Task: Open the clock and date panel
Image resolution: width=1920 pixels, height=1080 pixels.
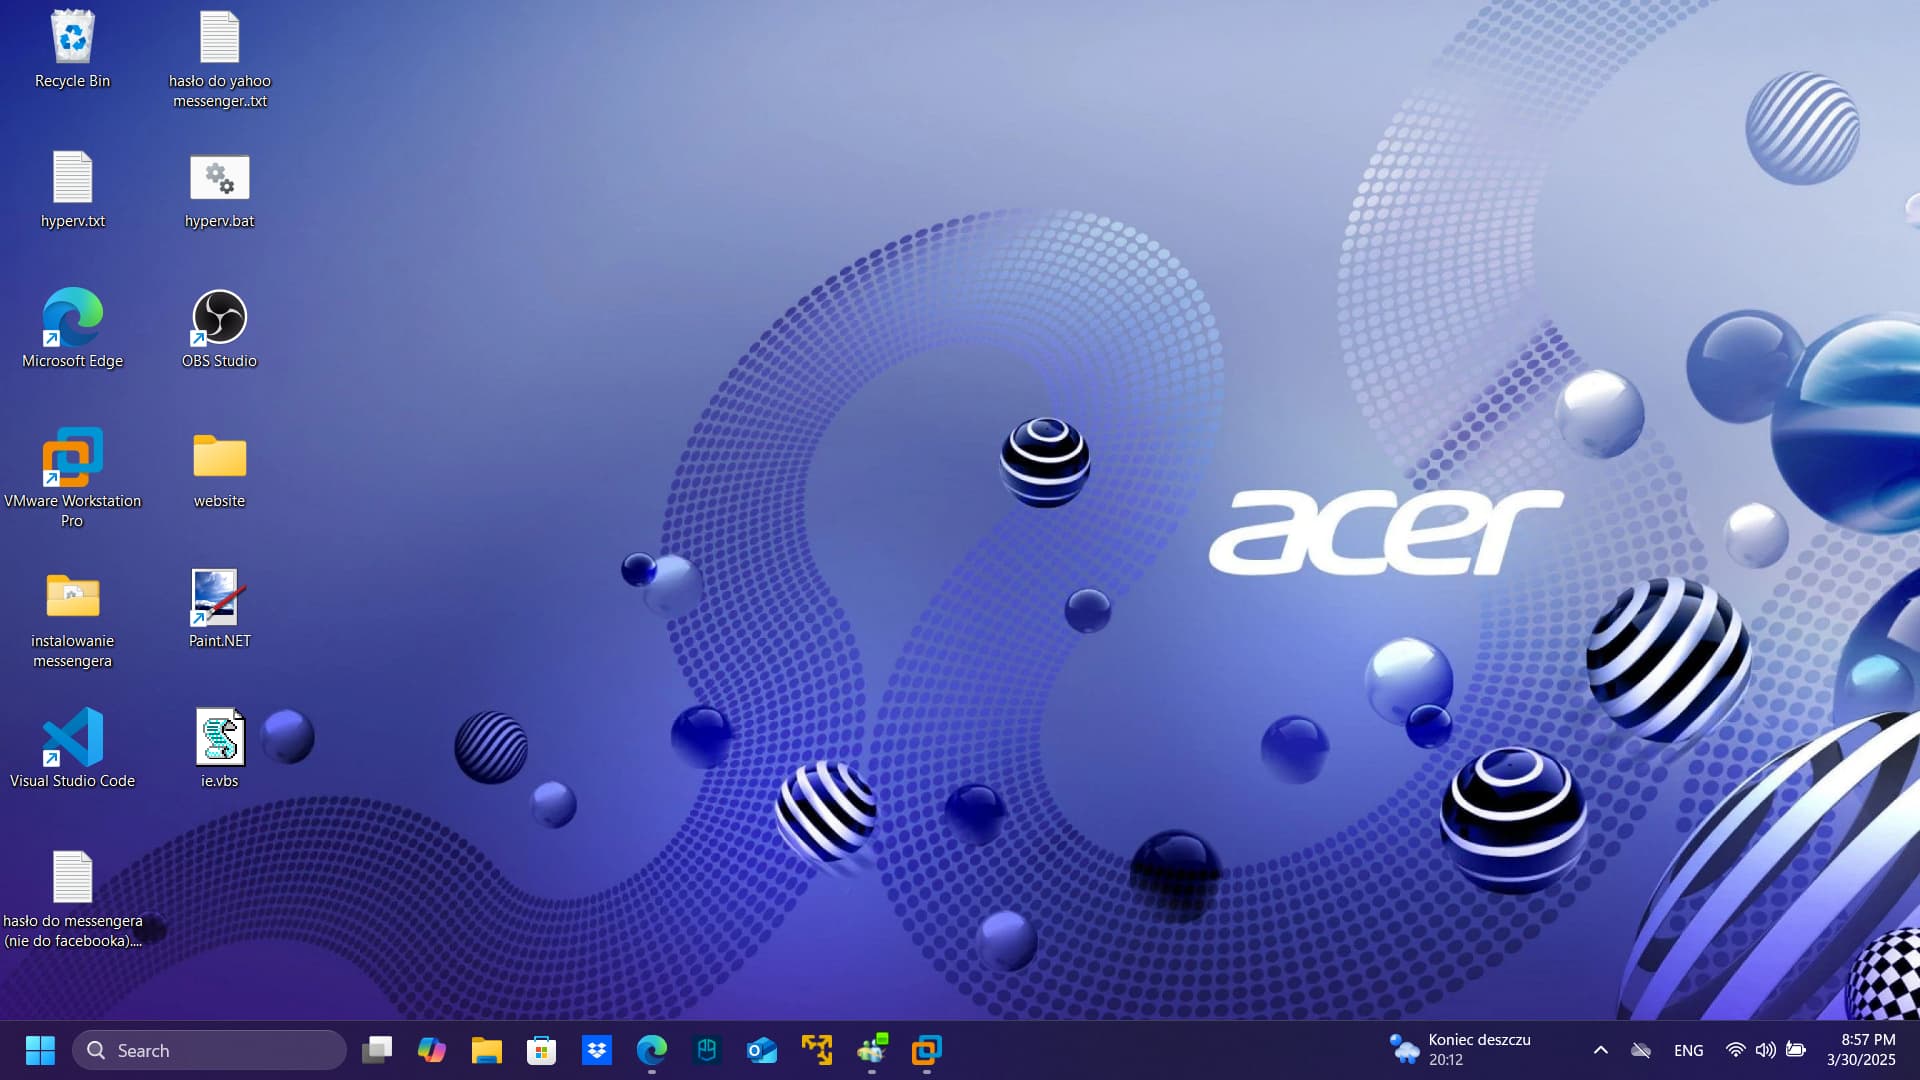Action: click(x=1863, y=1050)
